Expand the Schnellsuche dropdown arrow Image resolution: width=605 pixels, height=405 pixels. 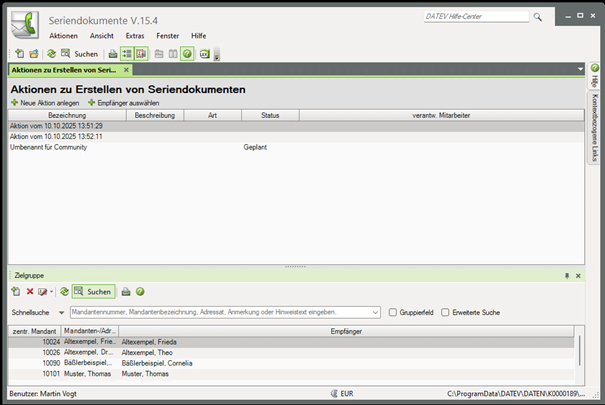(62, 312)
